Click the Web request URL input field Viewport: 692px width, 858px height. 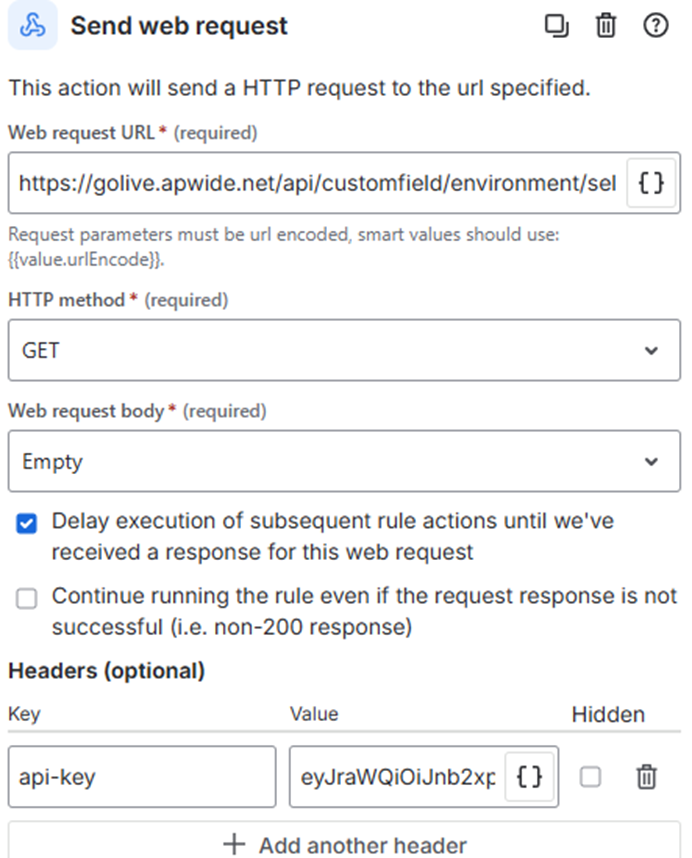click(317, 183)
